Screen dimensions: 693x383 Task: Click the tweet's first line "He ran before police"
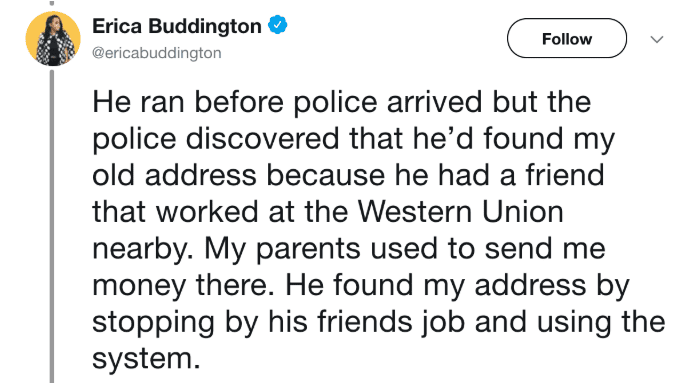235,102
